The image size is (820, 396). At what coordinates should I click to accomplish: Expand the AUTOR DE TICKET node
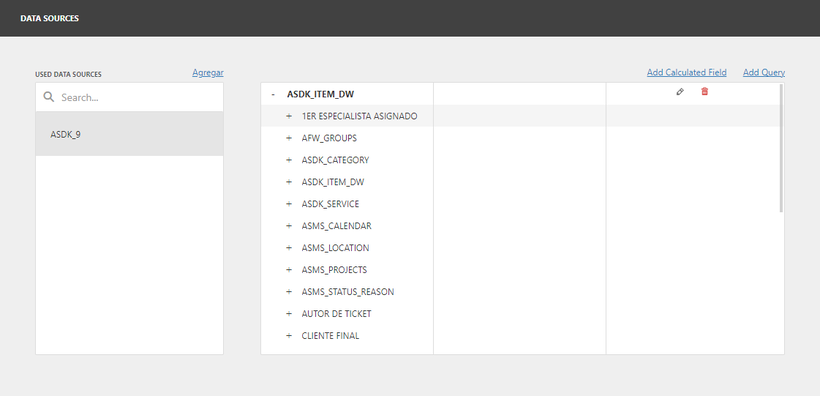click(x=289, y=314)
